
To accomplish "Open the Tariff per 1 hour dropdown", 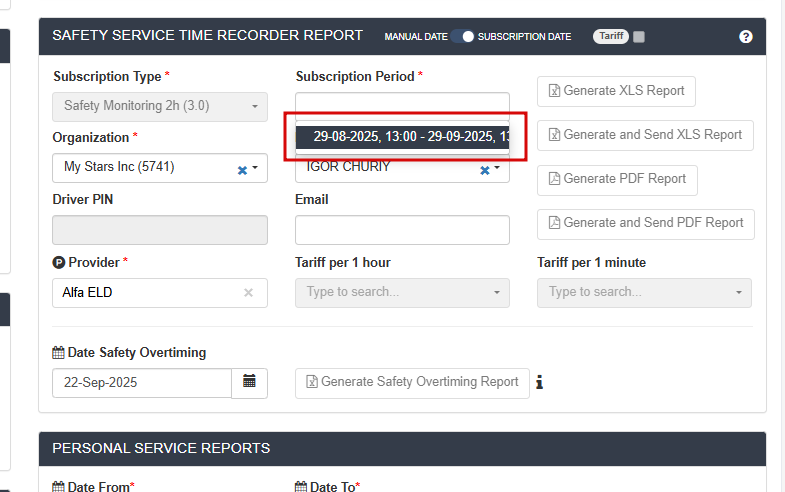I will tap(402, 293).
